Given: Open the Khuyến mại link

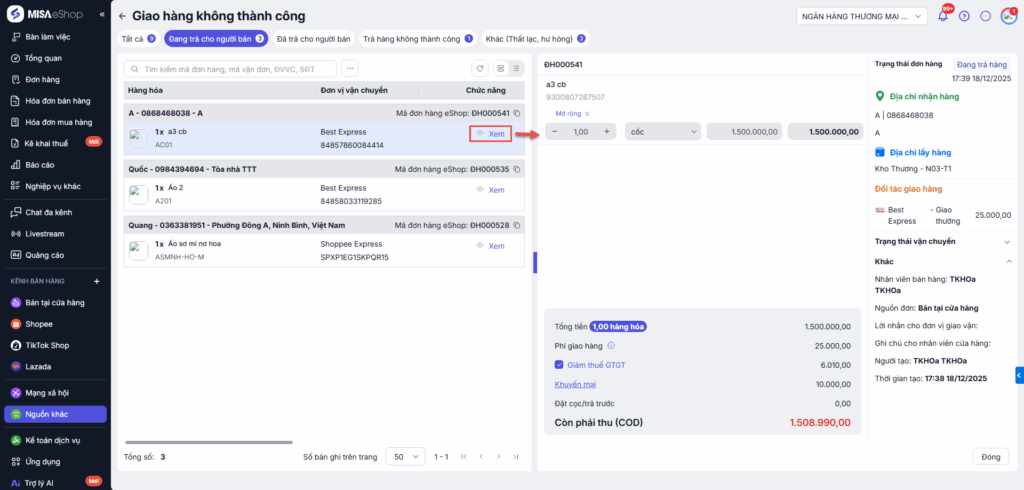Looking at the screenshot, I should point(575,384).
